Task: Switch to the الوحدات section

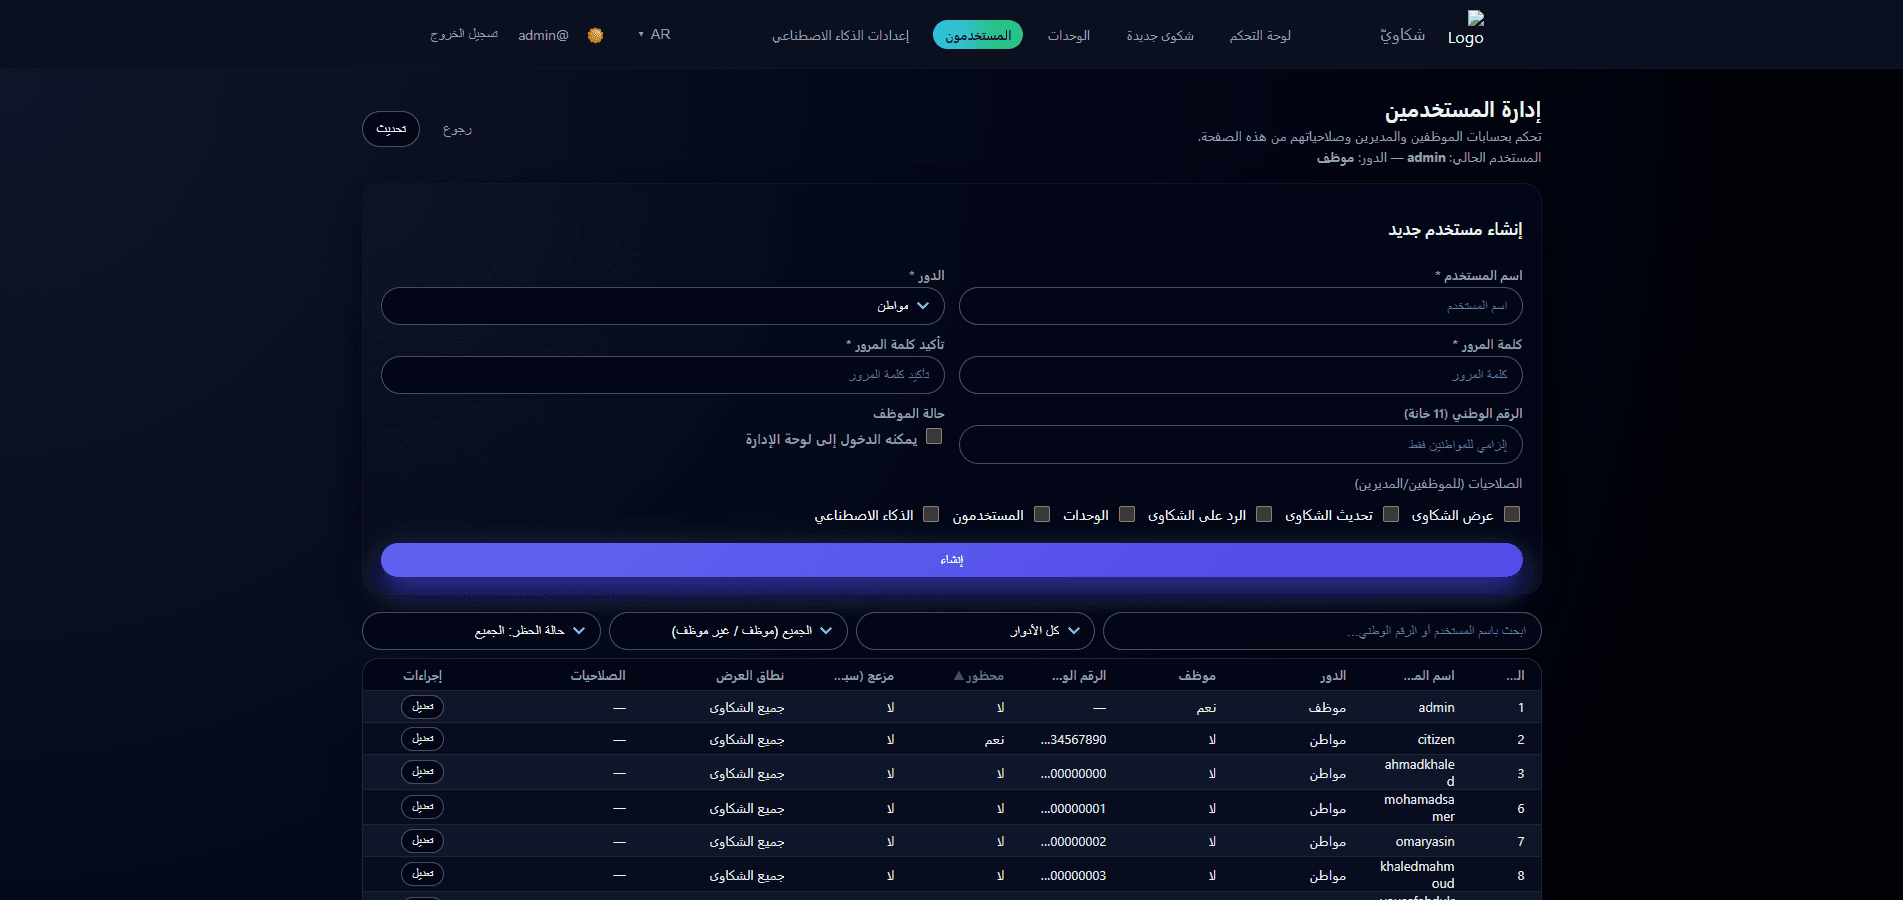Action: pyautogui.click(x=1069, y=34)
